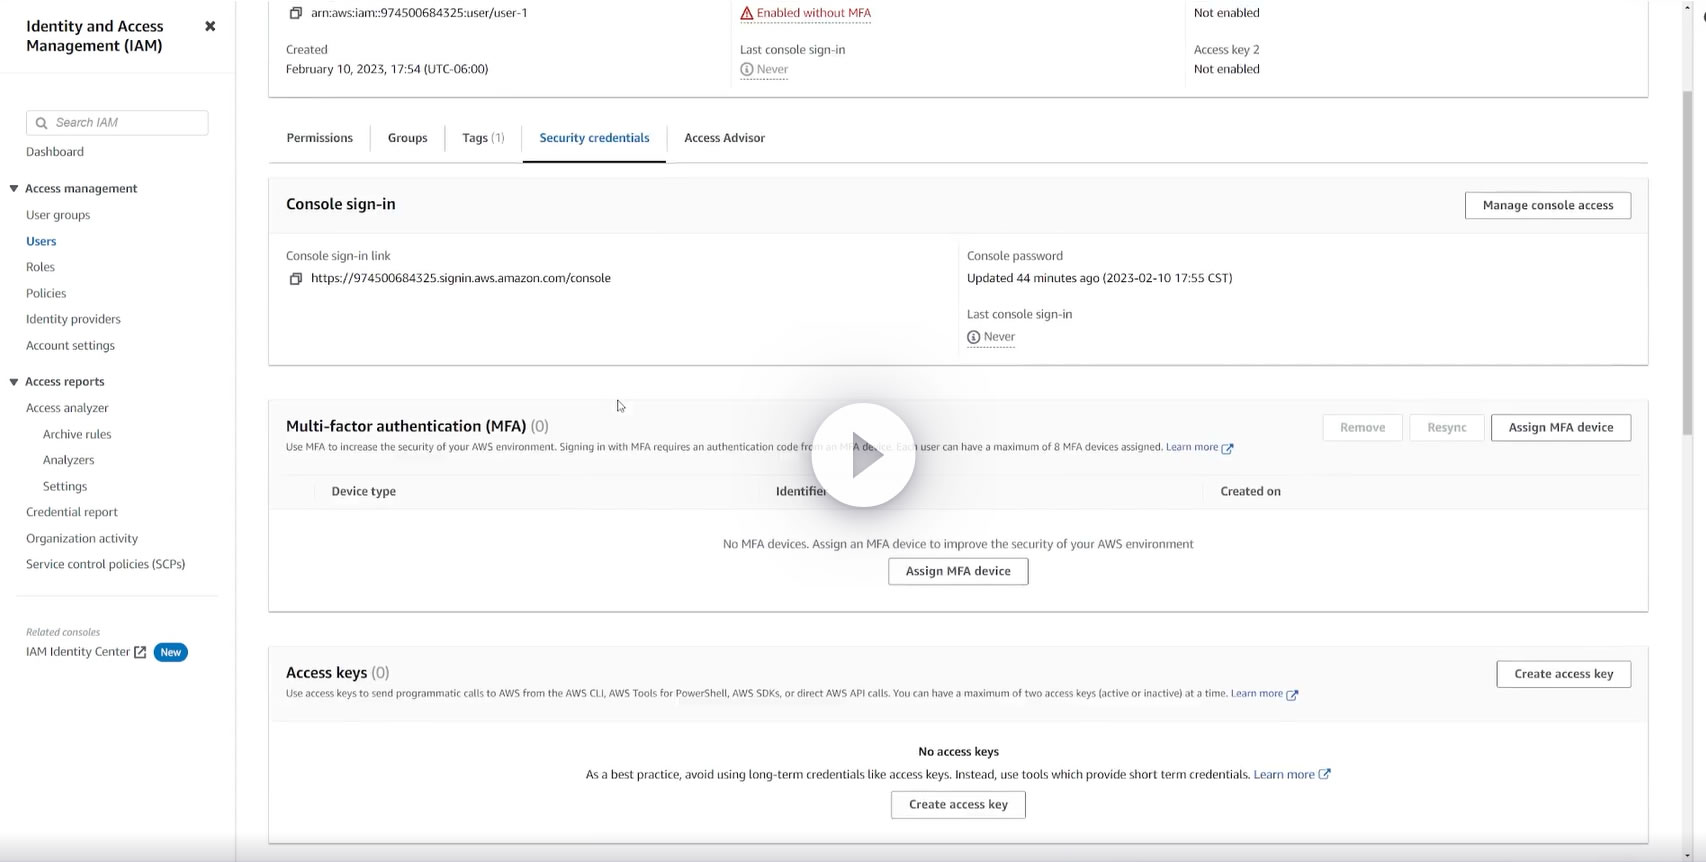Select the Groups tab
This screenshot has width=1706, height=862.
[x=407, y=138]
